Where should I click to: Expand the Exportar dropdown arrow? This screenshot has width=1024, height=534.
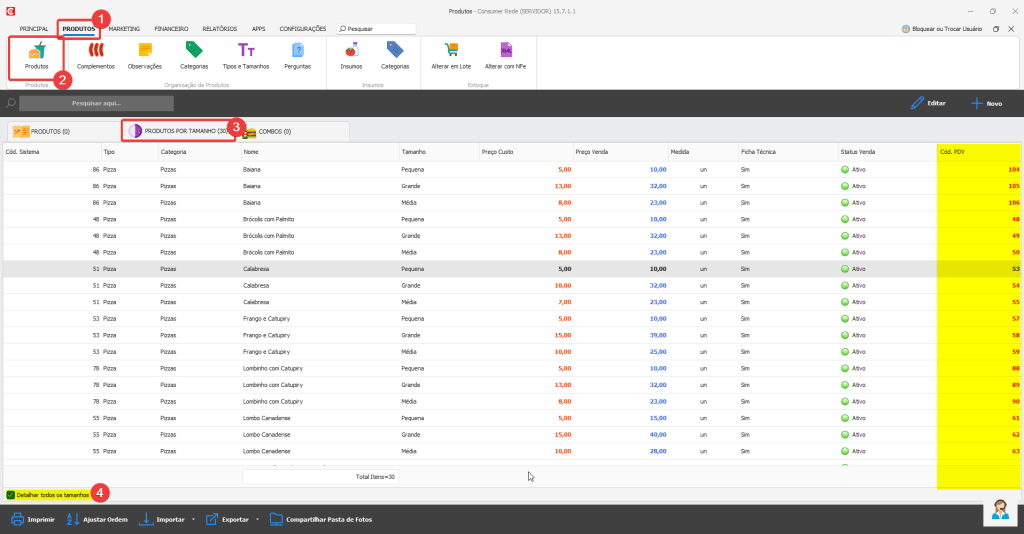(x=258, y=520)
